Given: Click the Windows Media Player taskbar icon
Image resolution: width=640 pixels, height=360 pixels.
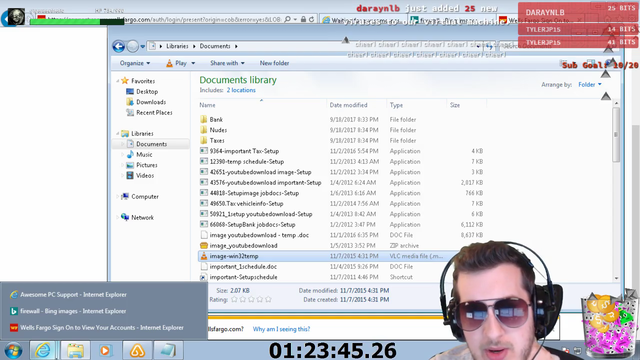Looking at the screenshot, I should point(105,351).
